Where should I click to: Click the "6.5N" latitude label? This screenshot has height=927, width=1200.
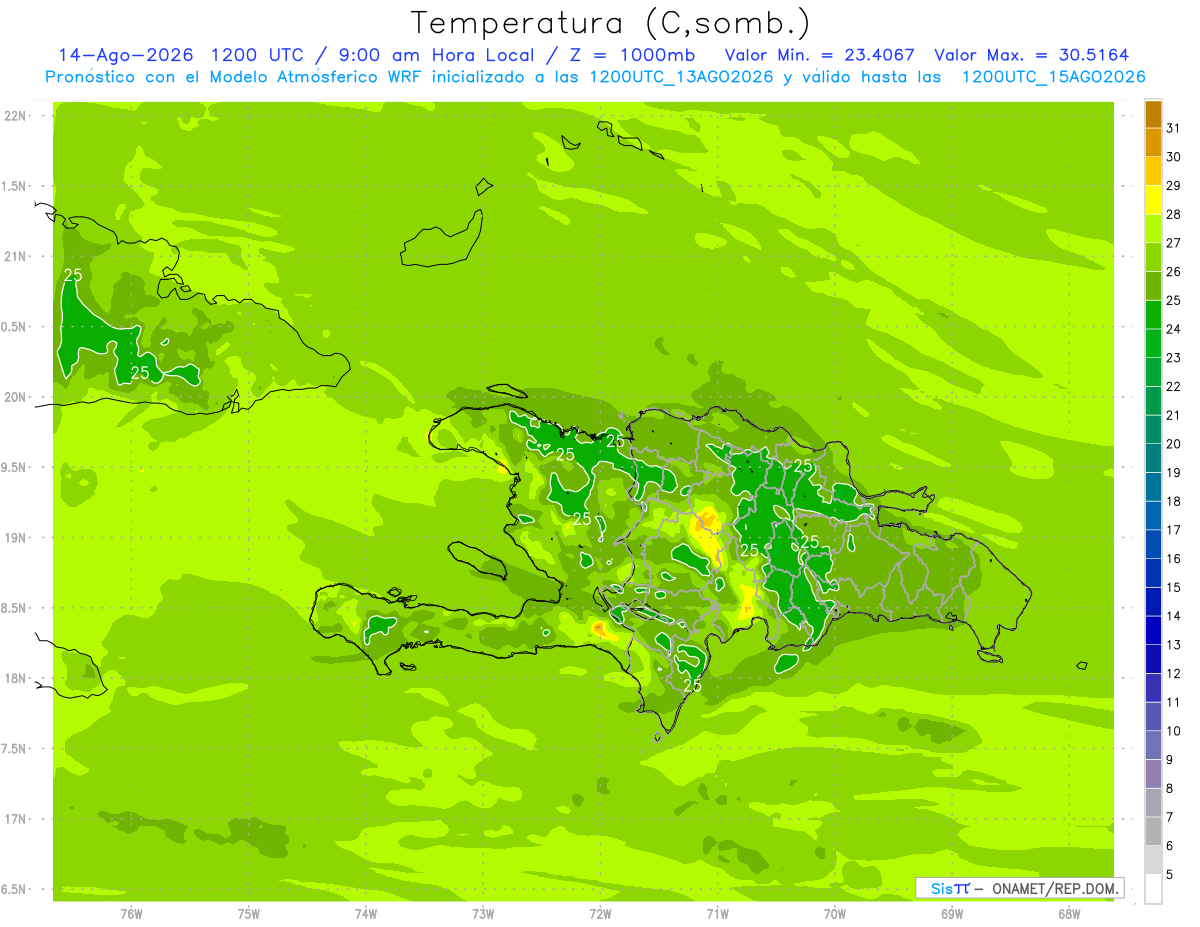tap(13, 889)
